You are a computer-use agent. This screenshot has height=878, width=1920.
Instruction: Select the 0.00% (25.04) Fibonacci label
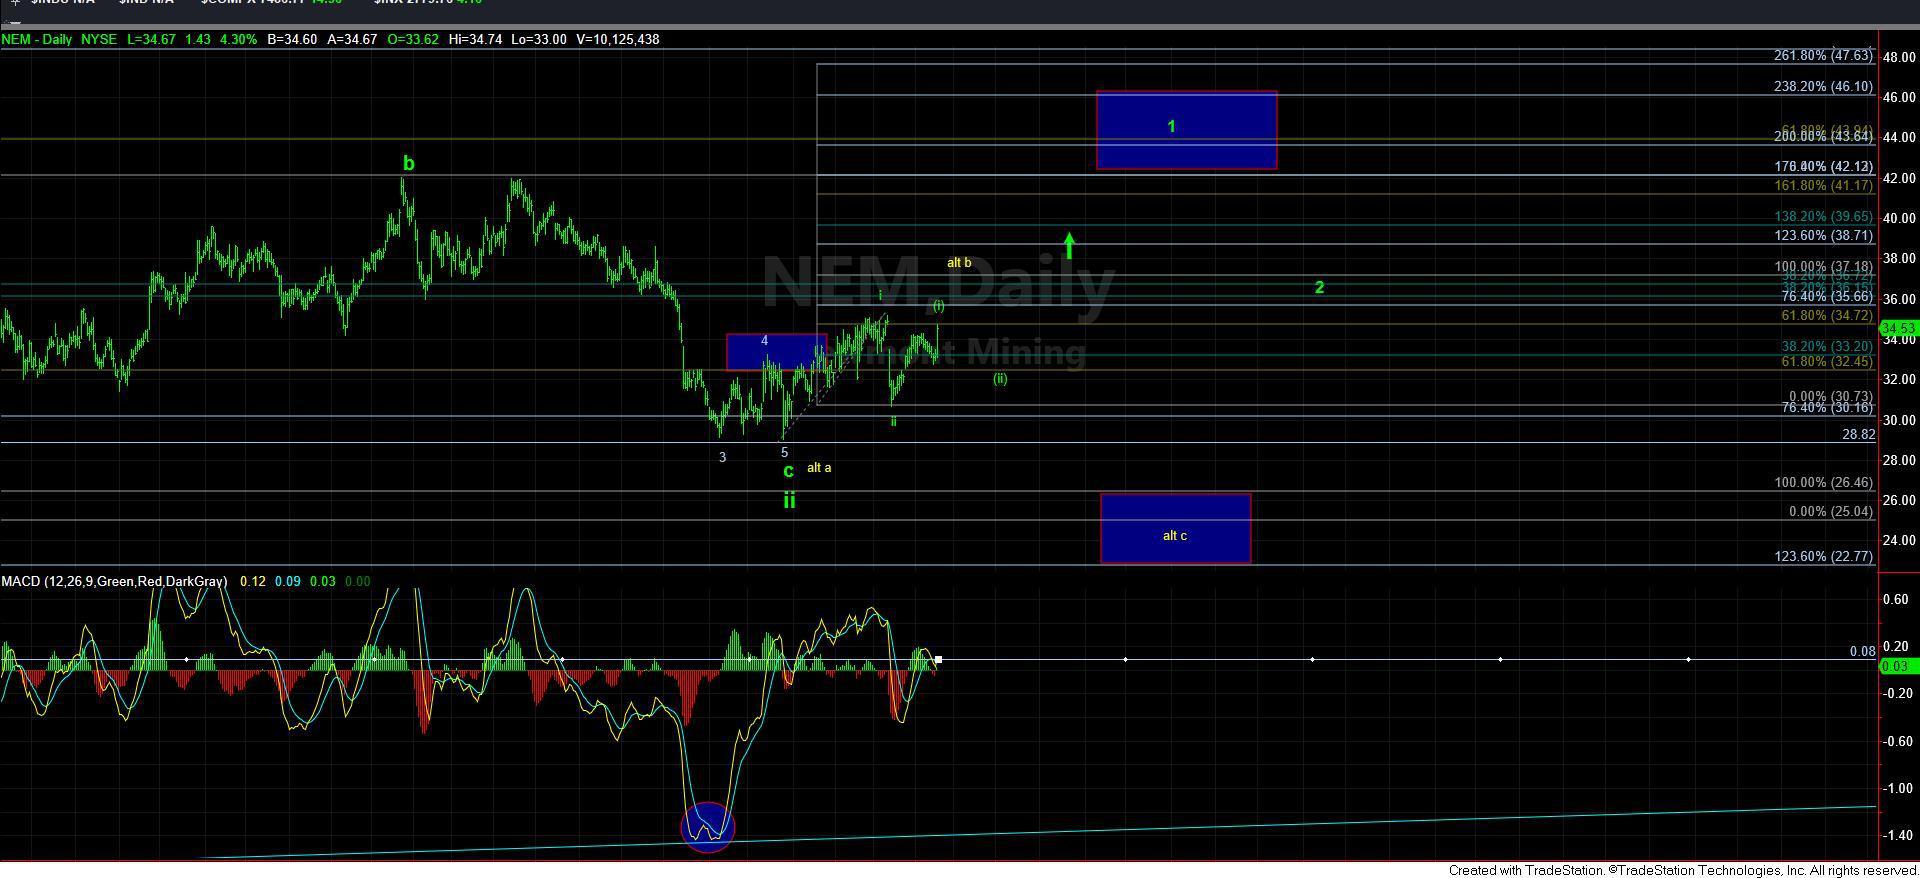click(x=1830, y=512)
